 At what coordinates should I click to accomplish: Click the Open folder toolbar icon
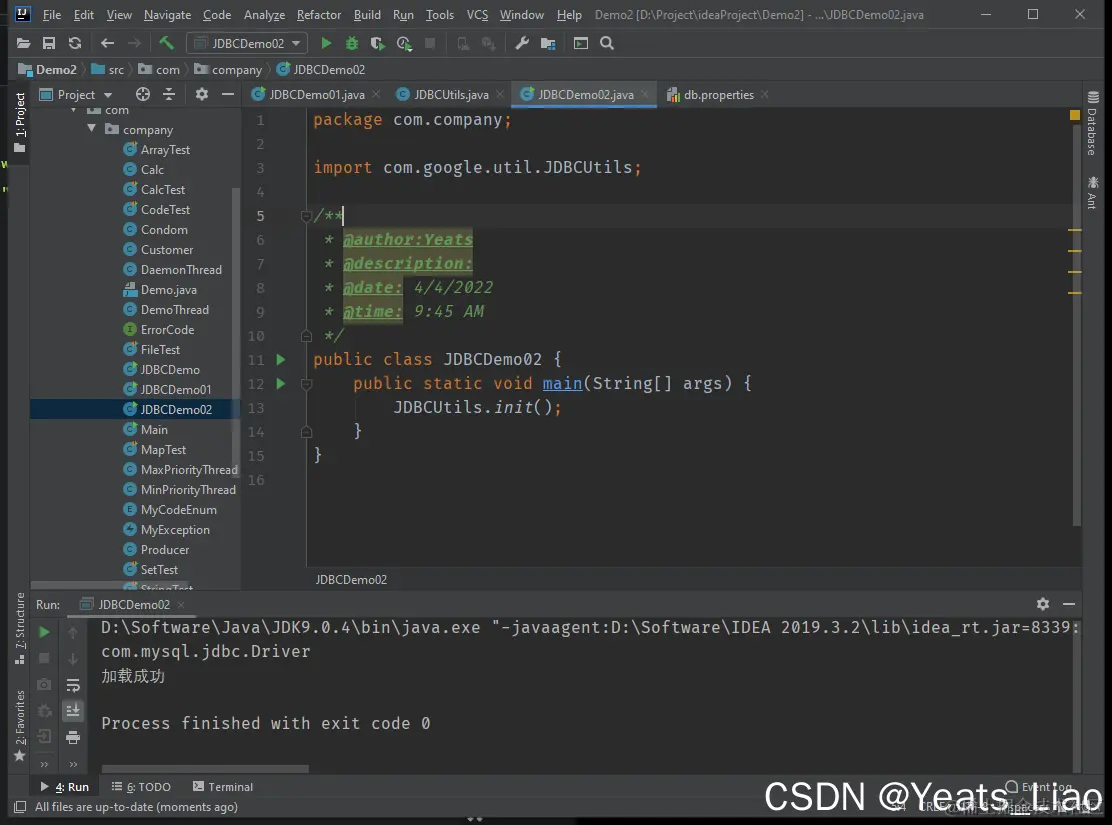click(23, 43)
